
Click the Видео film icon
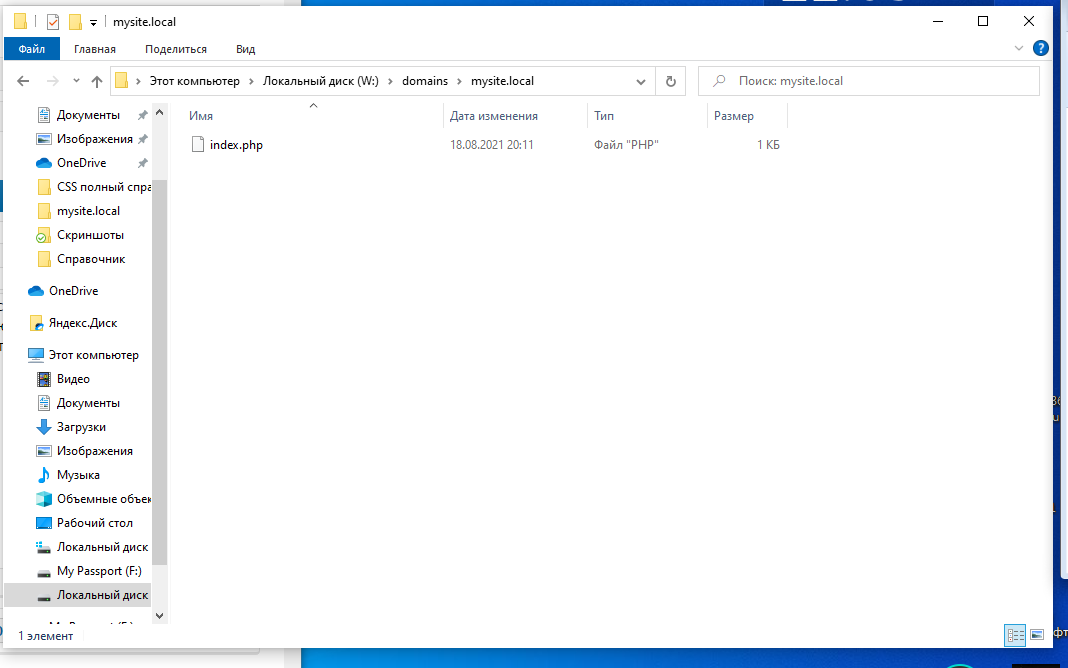(x=44, y=379)
